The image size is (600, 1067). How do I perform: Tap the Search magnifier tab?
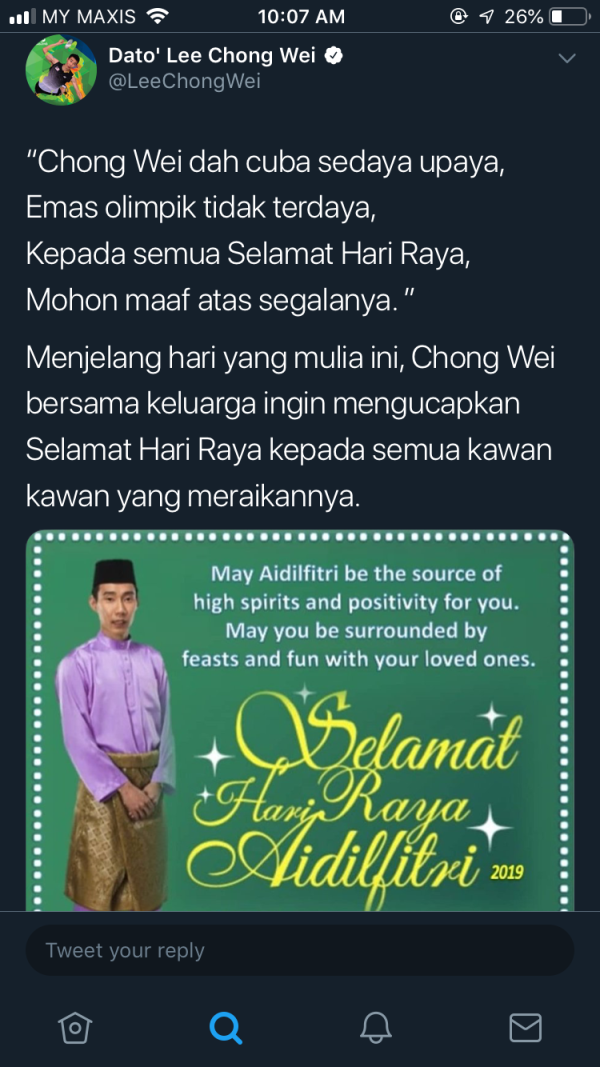click(225, 1027)
